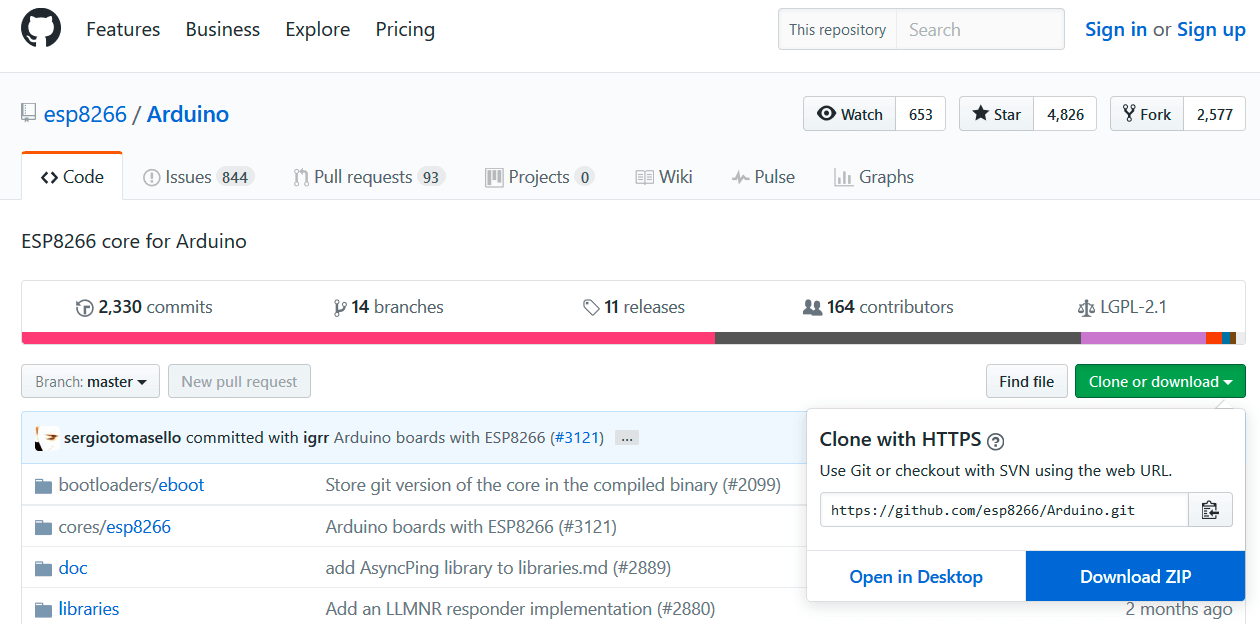
Task: Open the libraries folder
Action: 89,608
